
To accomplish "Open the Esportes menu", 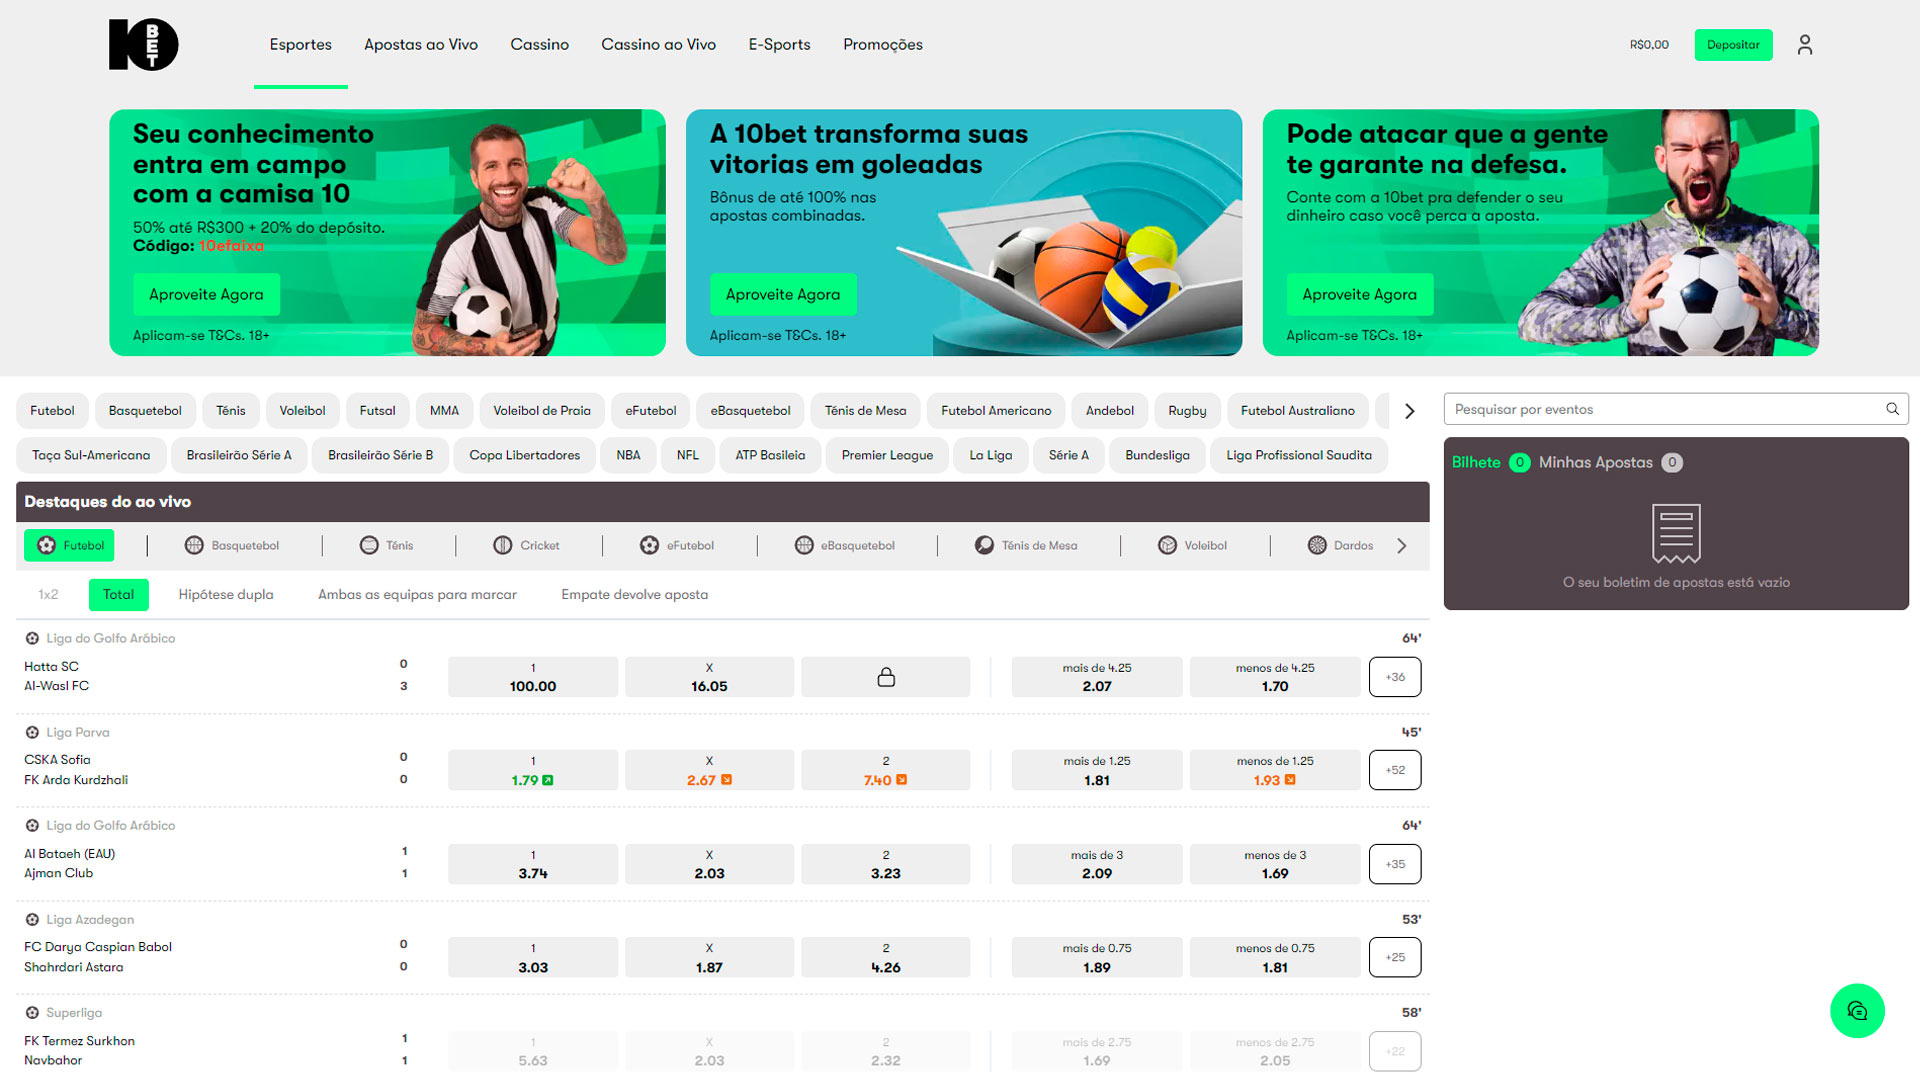I will 300,45.
